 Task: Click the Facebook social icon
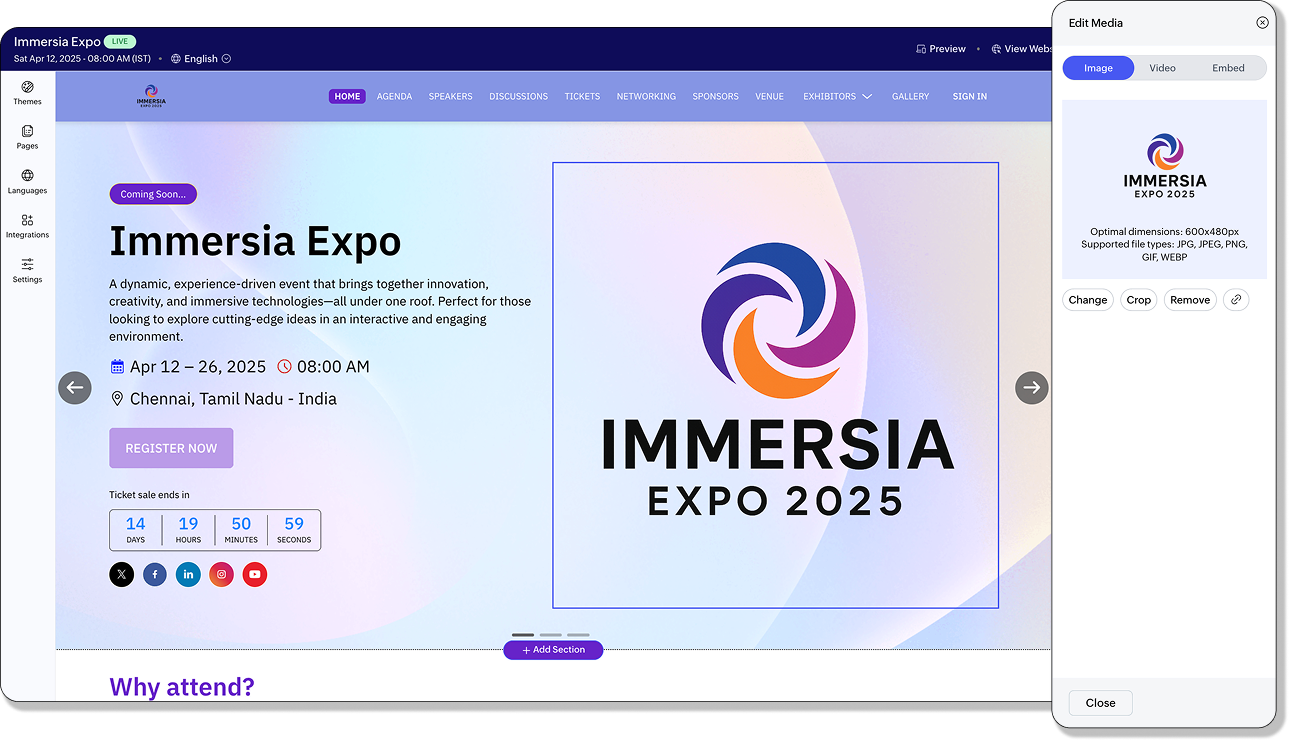[155, 574]
